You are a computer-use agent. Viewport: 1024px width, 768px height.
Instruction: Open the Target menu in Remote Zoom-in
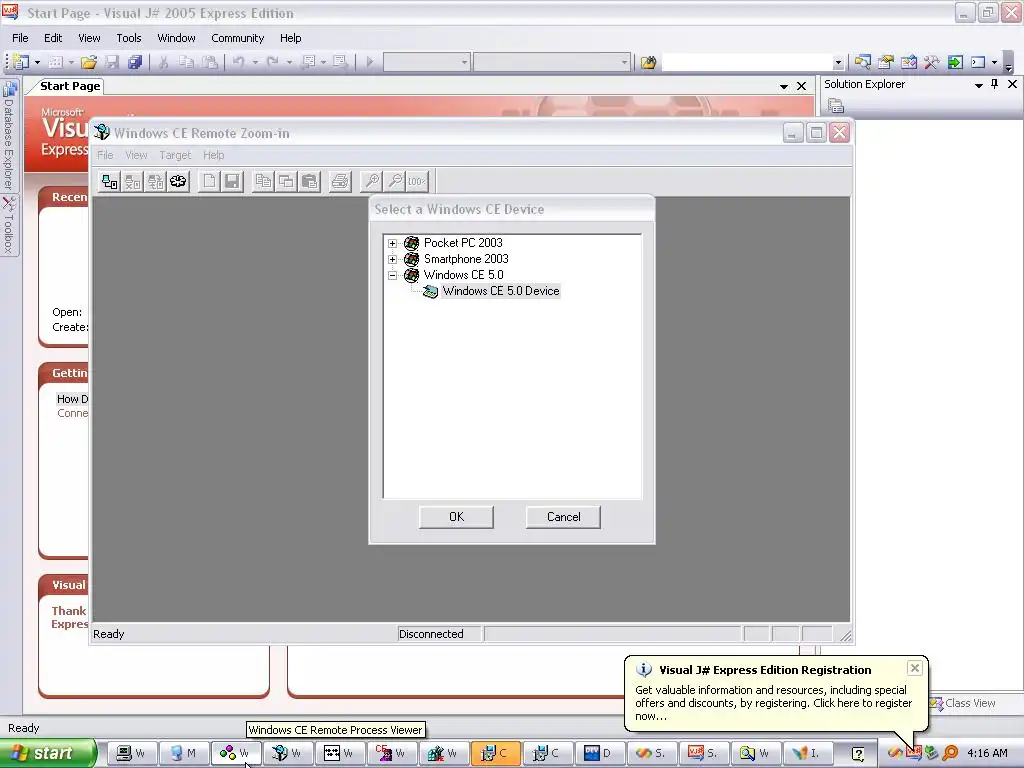tap(175, 155)
